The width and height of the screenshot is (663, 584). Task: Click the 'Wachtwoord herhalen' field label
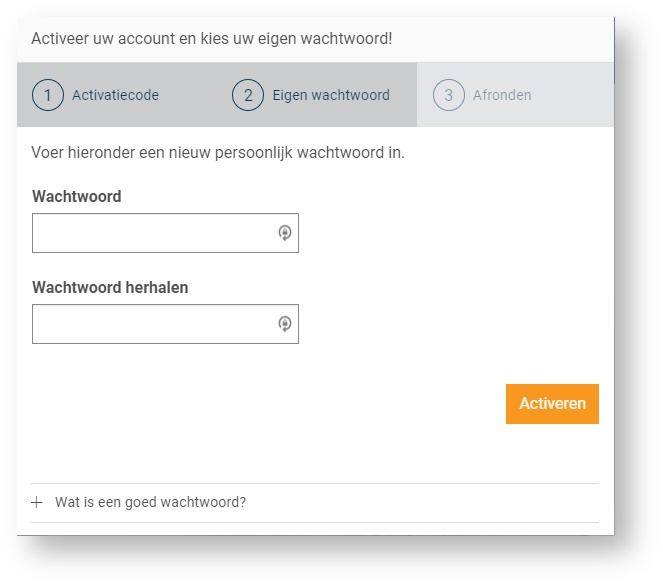(x=110, y=288)
